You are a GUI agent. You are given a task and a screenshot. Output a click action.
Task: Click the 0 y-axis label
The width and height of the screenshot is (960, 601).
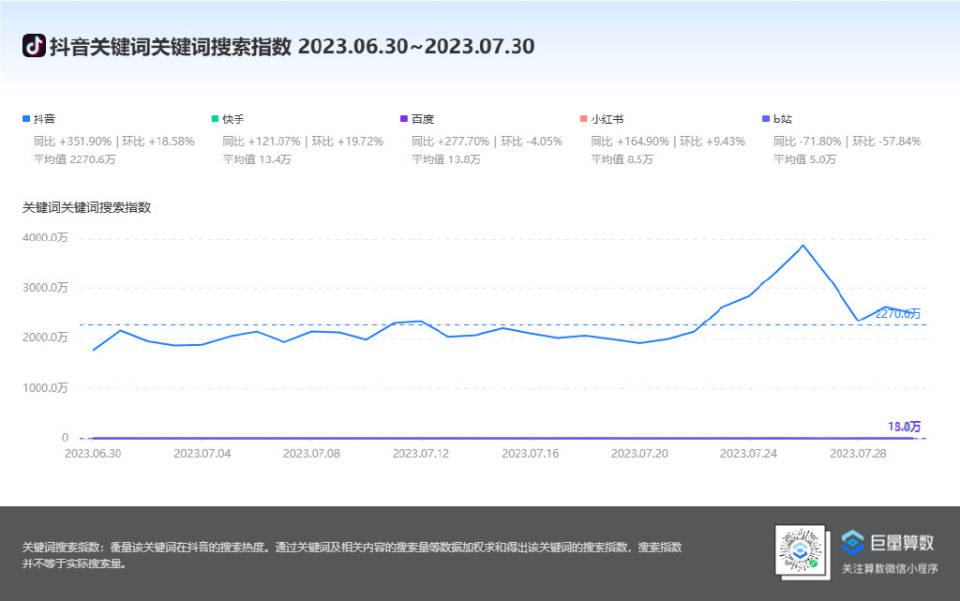pos(65,438)
